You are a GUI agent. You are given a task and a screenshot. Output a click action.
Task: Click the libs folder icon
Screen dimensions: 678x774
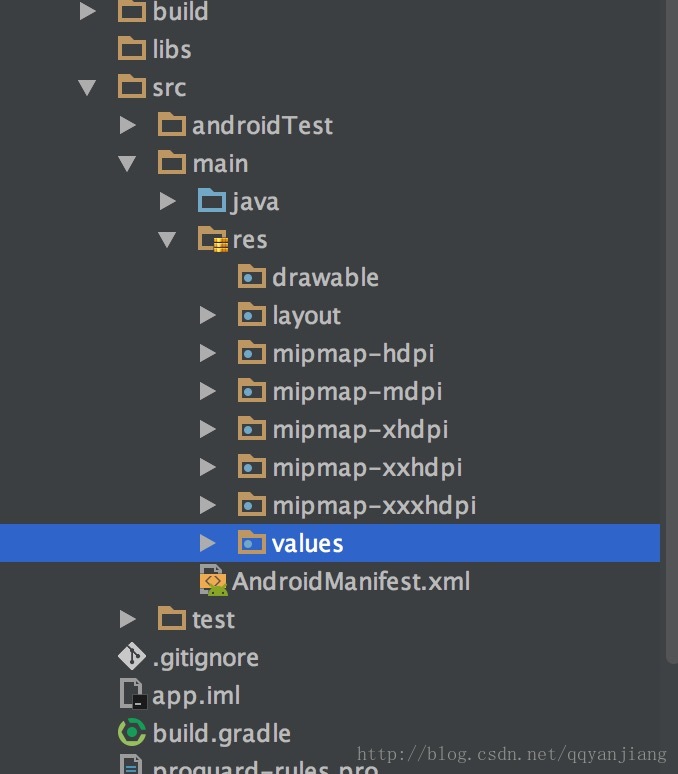tap(132, 48)
